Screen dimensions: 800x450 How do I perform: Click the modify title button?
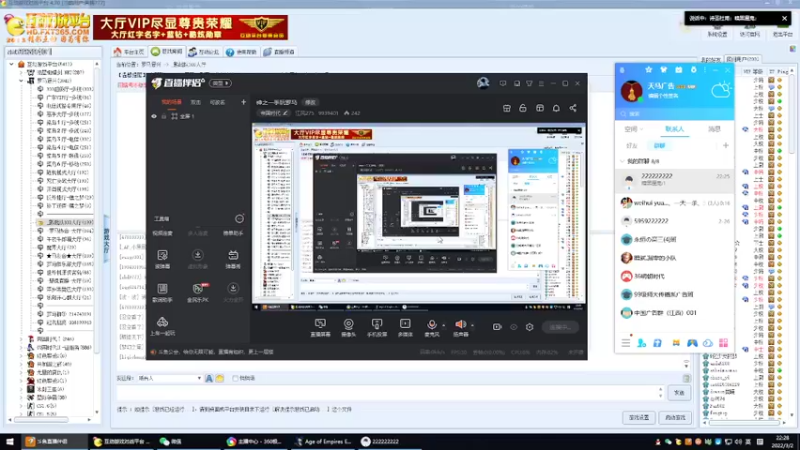(310, 103)
